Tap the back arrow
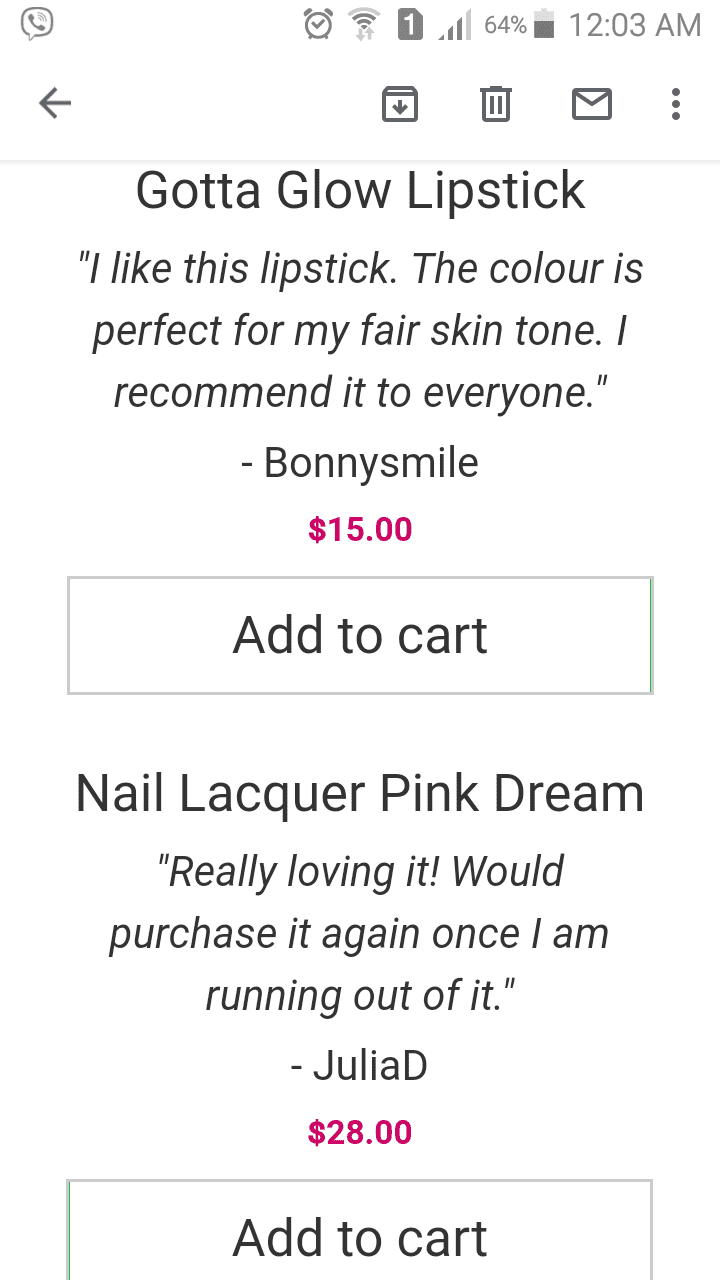The width and height of the screenshot is (720, 1280). [x=55, y=103]
